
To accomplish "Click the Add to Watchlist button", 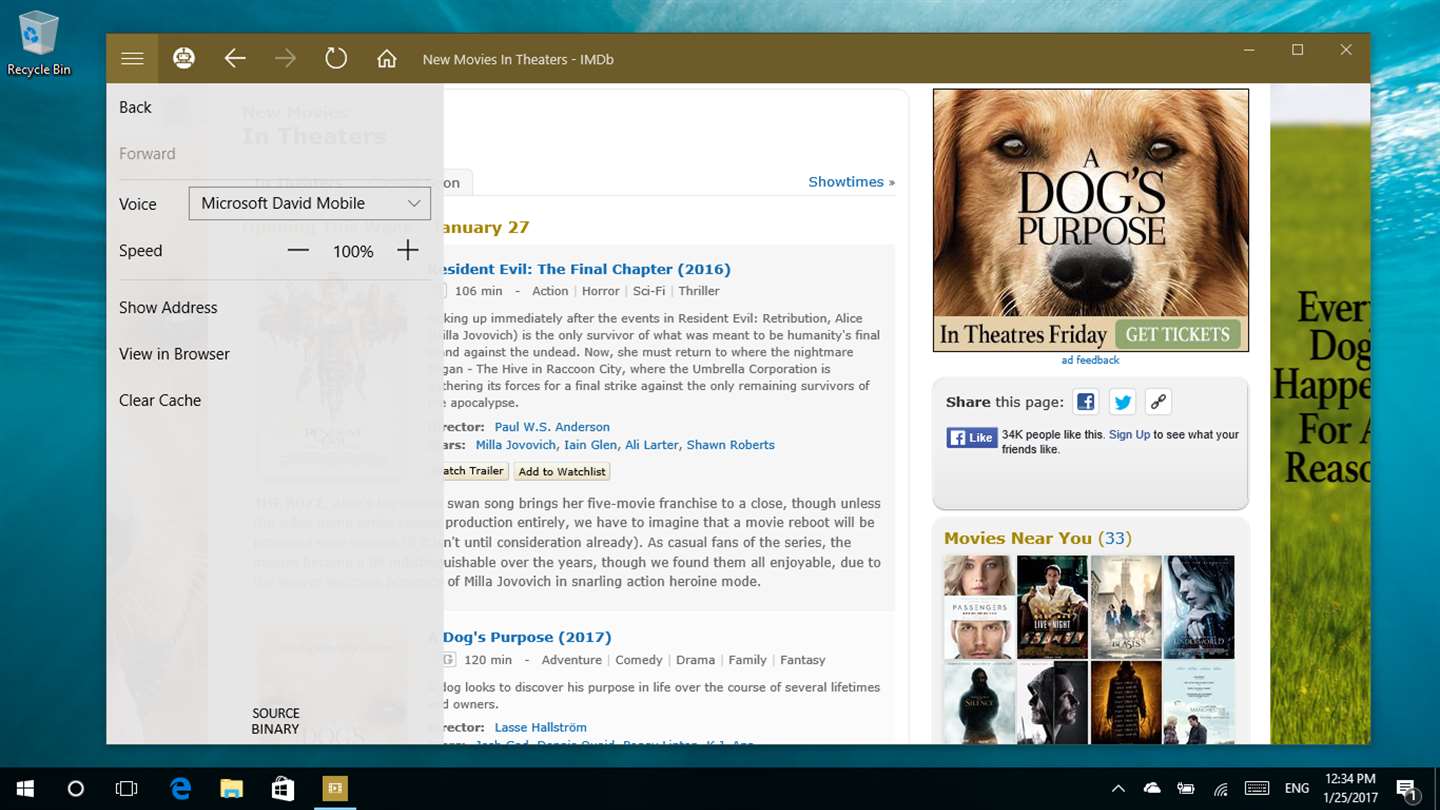I will pyautogui.click(x=562, y=471).
